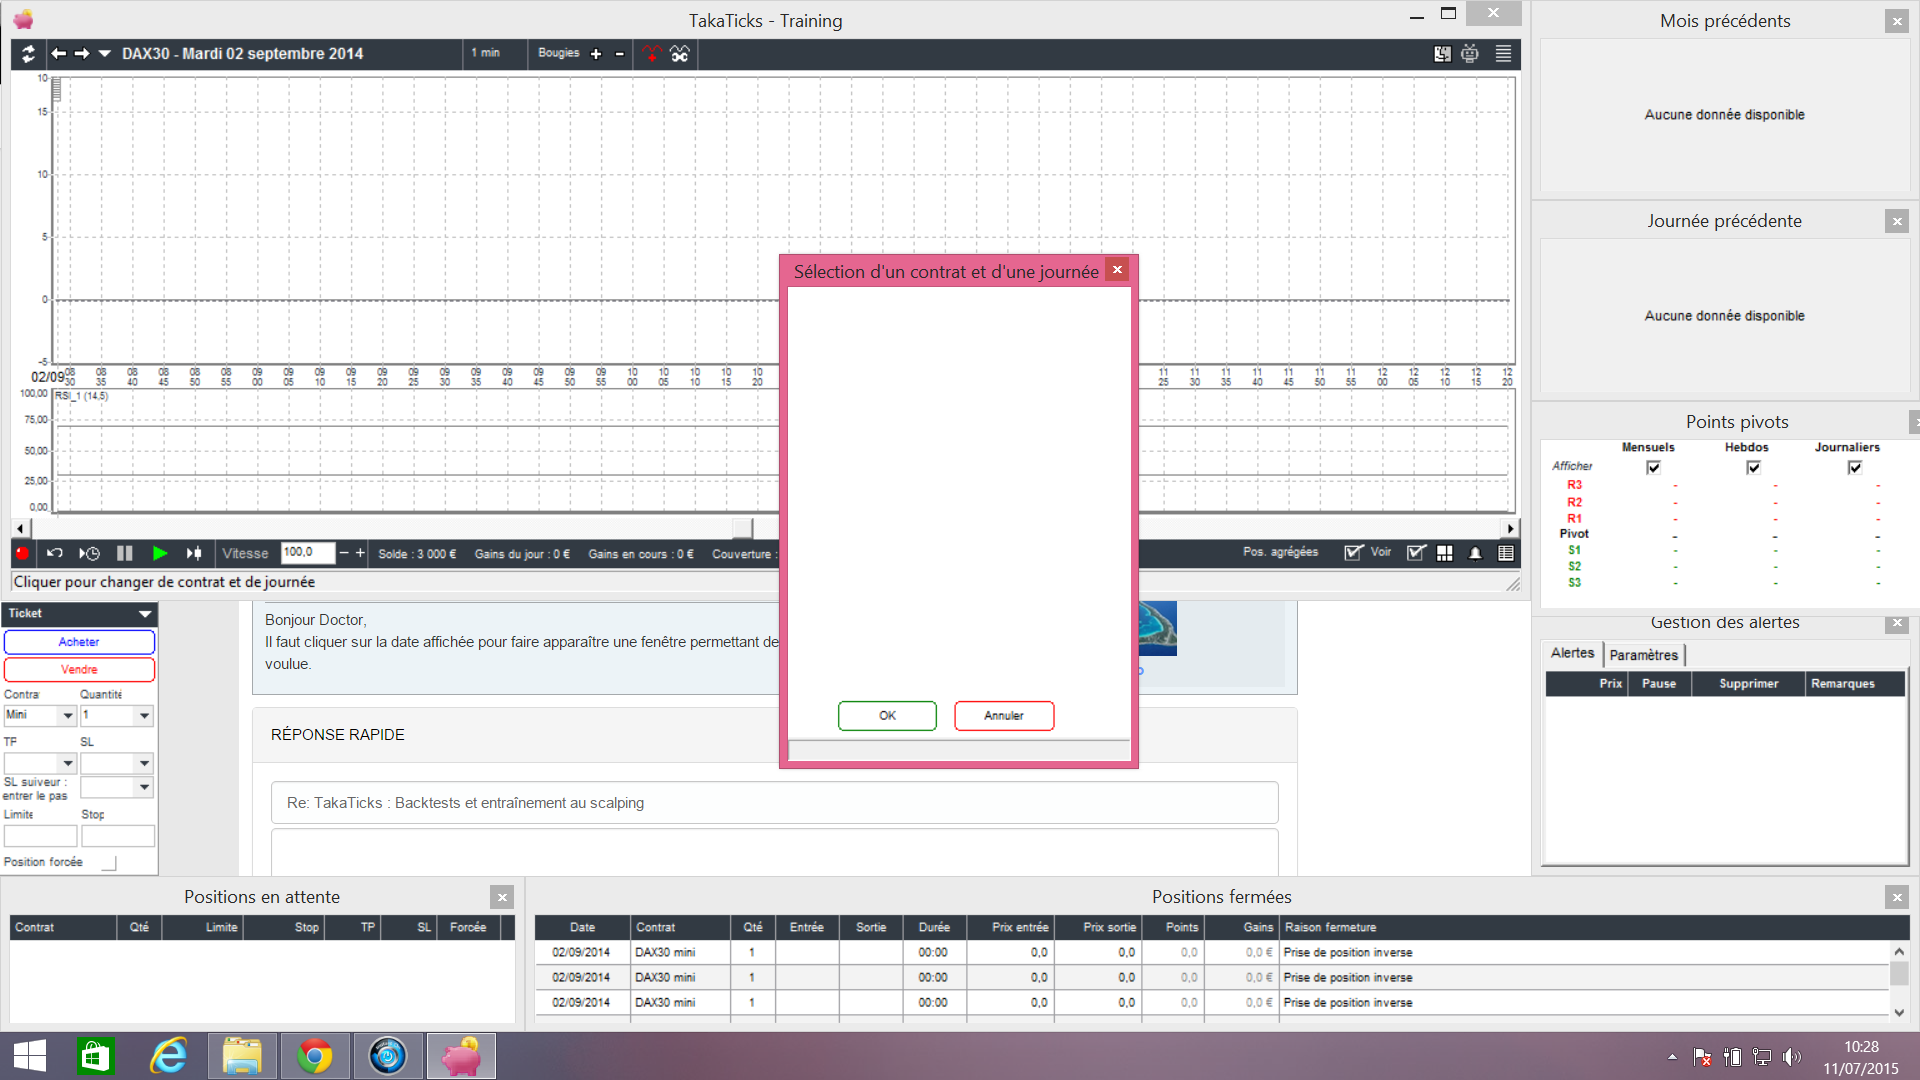Image resolution: width=1920 pixels, height=1080 pixels.
Task: Select the Alertes tab
Action: tap(1572, 653)
